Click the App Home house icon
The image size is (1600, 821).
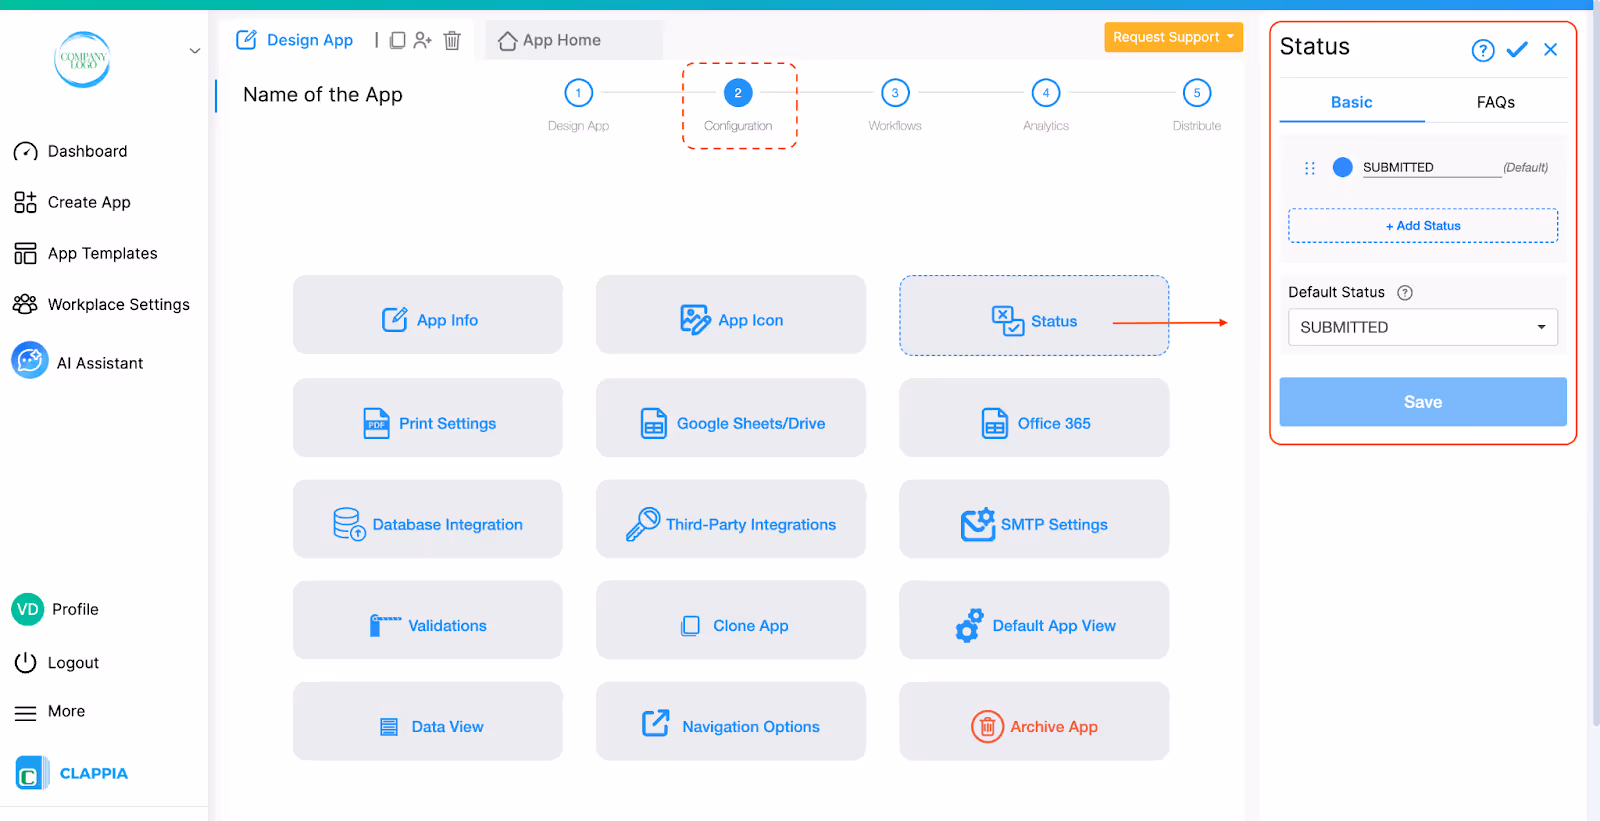pos(507,41)
